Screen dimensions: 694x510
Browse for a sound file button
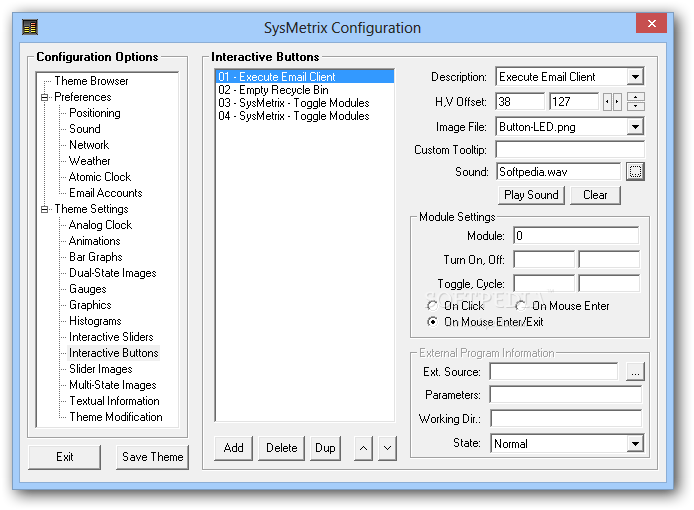click(635, 171)
